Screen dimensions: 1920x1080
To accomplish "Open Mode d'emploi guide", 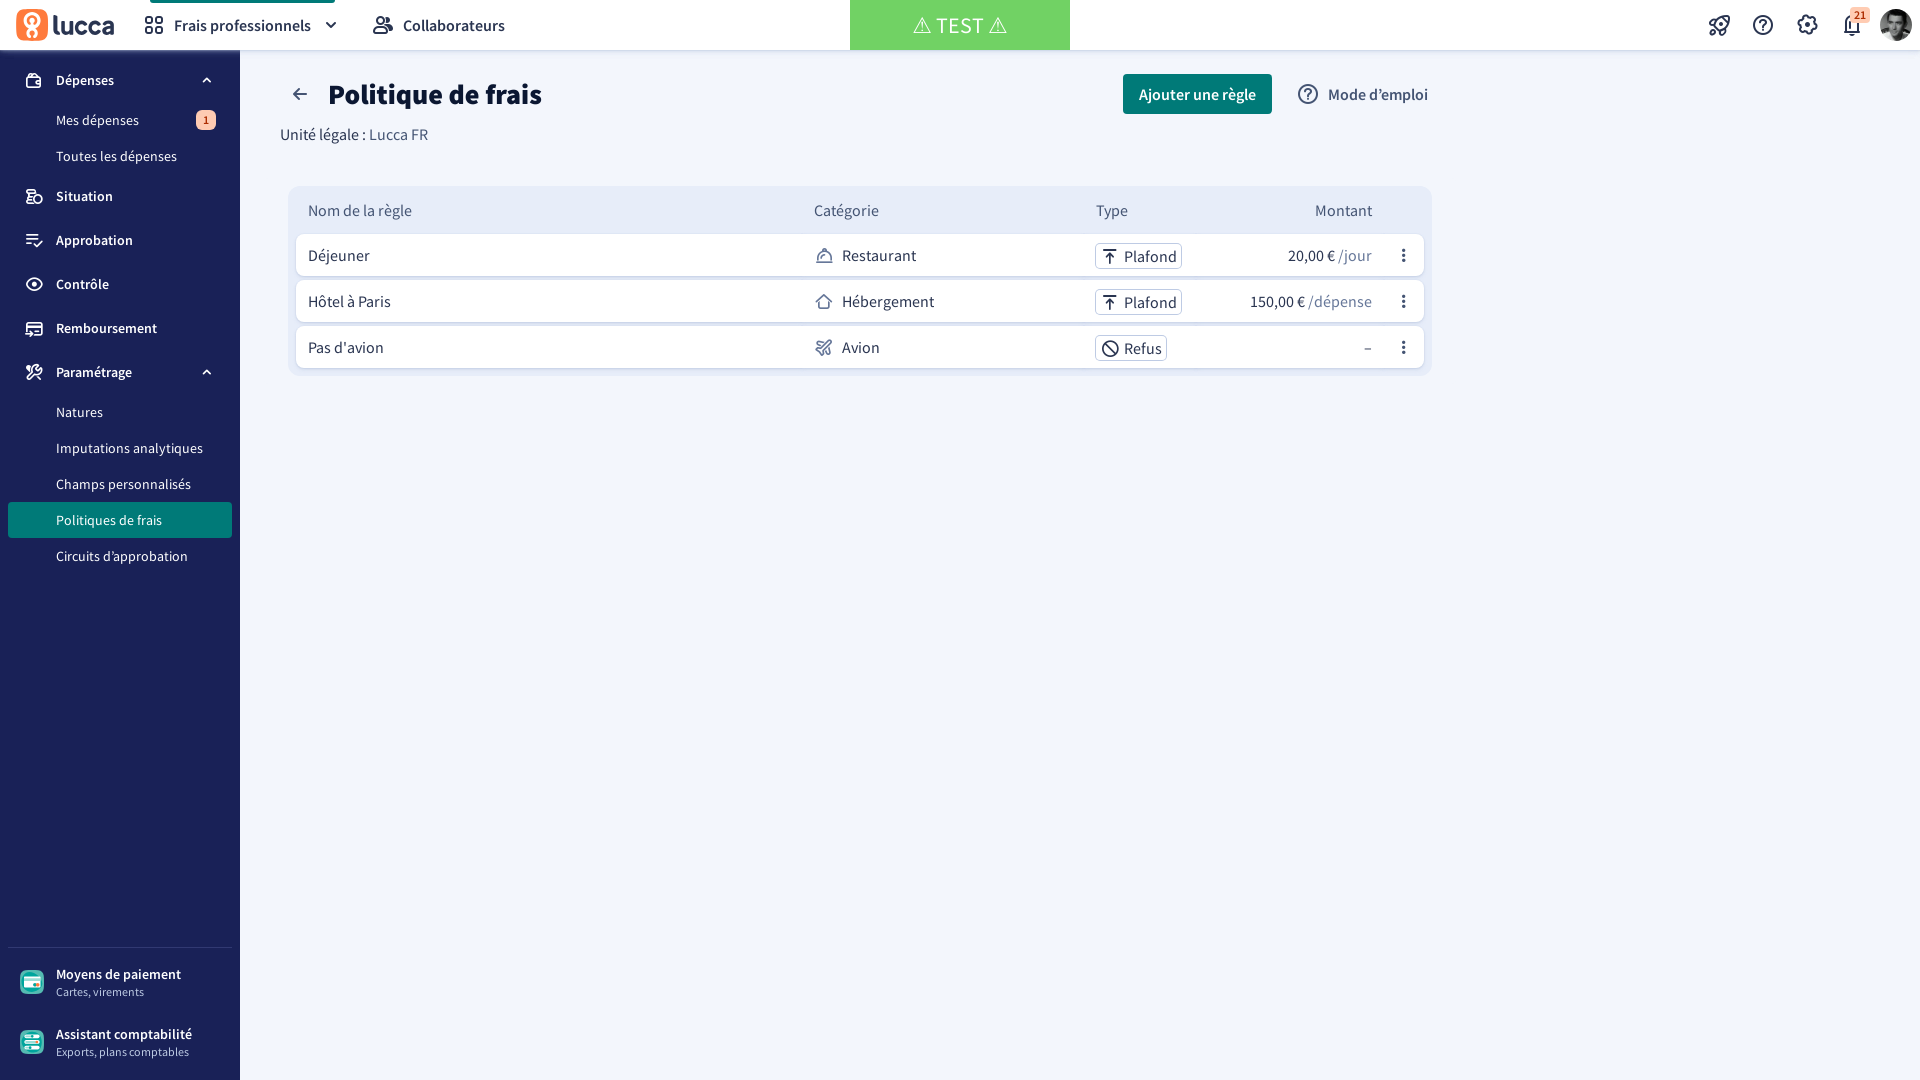I will 1362,94.
